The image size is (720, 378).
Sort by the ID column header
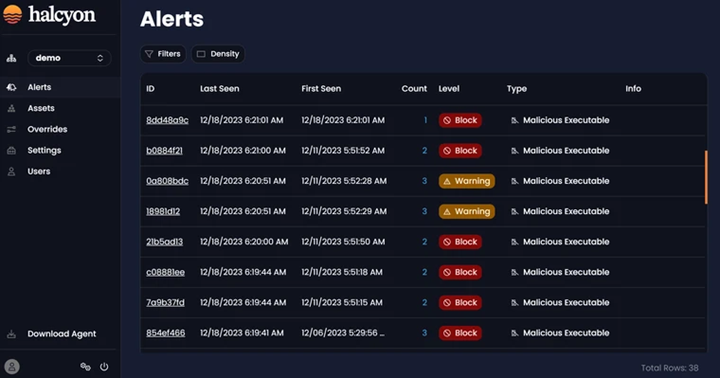click(x=150, y=89)
